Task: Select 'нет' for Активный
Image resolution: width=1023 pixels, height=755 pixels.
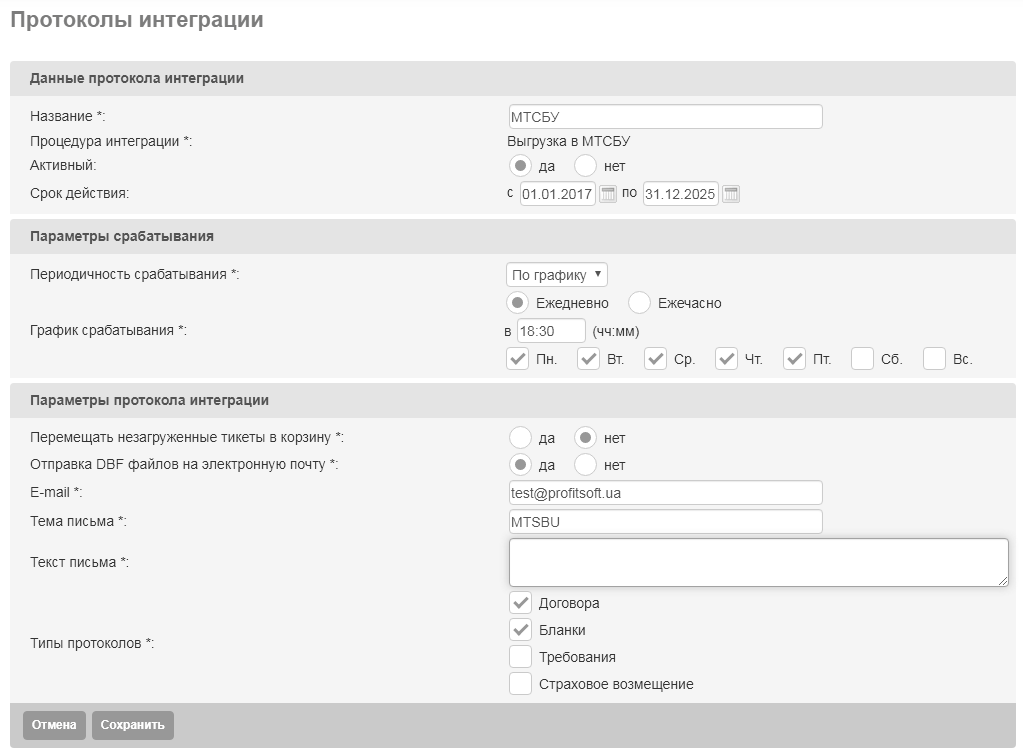Action: tap(585, 166)
